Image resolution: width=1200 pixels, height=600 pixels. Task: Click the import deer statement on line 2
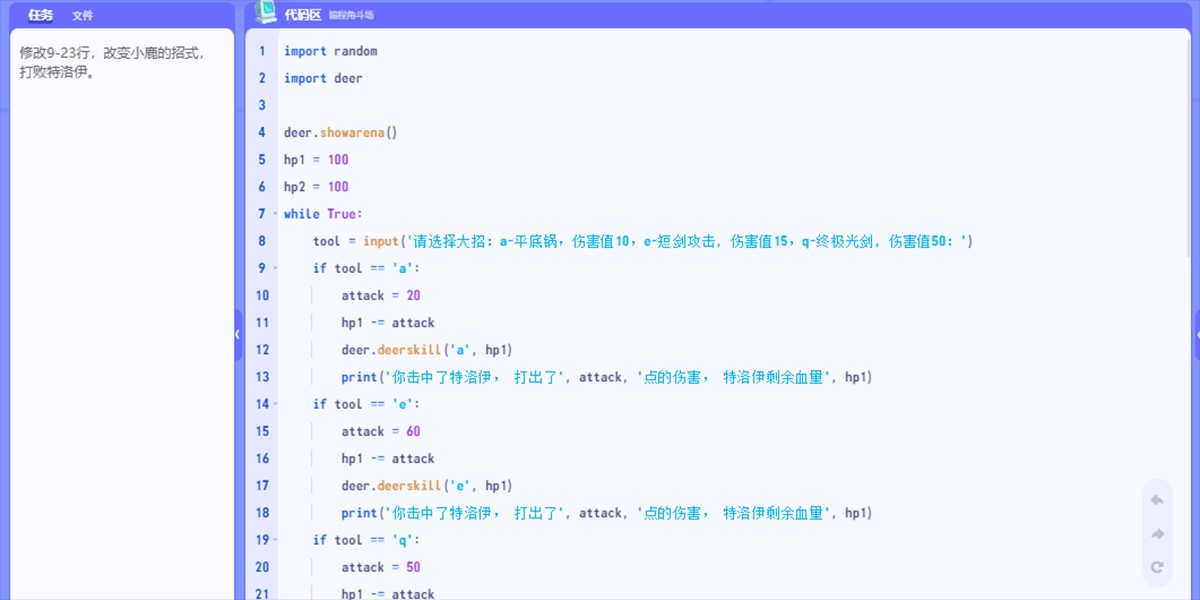[322, 77]
